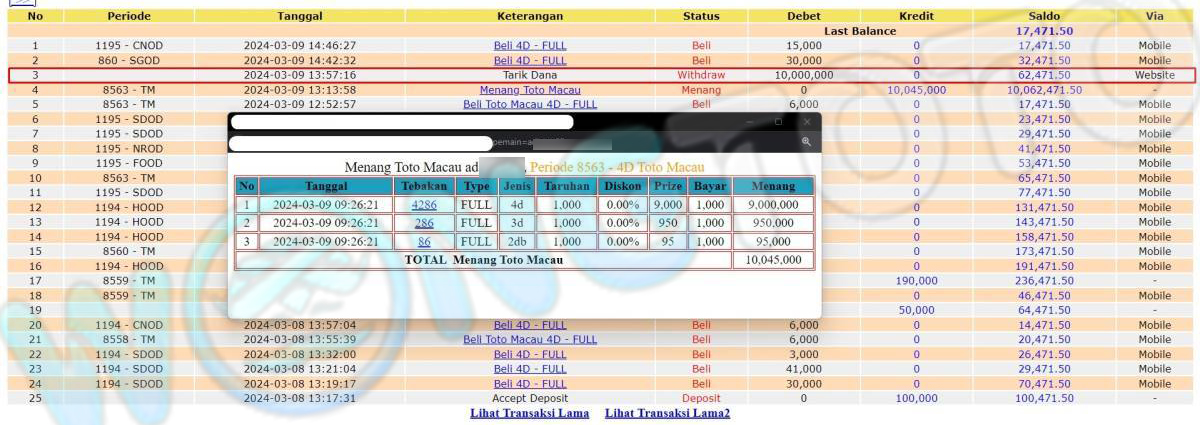Click the magnifier zoom icon in popup
The height and width of the screenshot is (425, 1200).
(x=806, y=143)
